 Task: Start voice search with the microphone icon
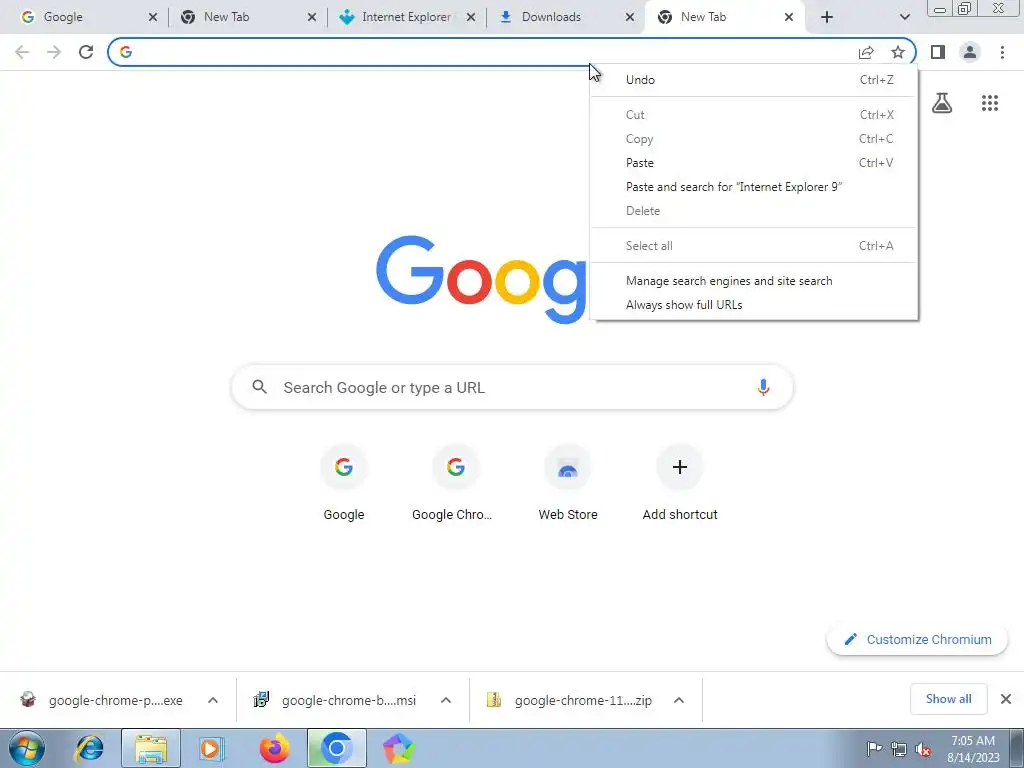tap(763, 387)
